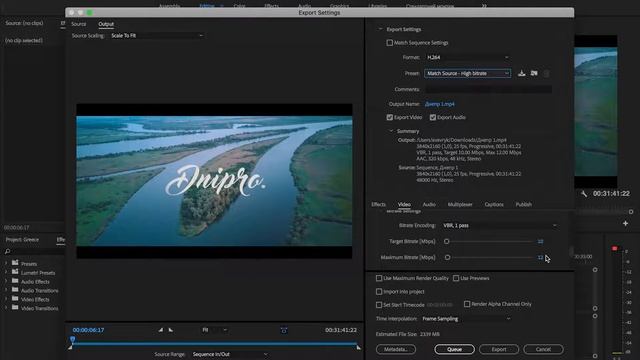Enable Set Start Timecode checkbox
The image size is (640, 360).
coord(379,304)
